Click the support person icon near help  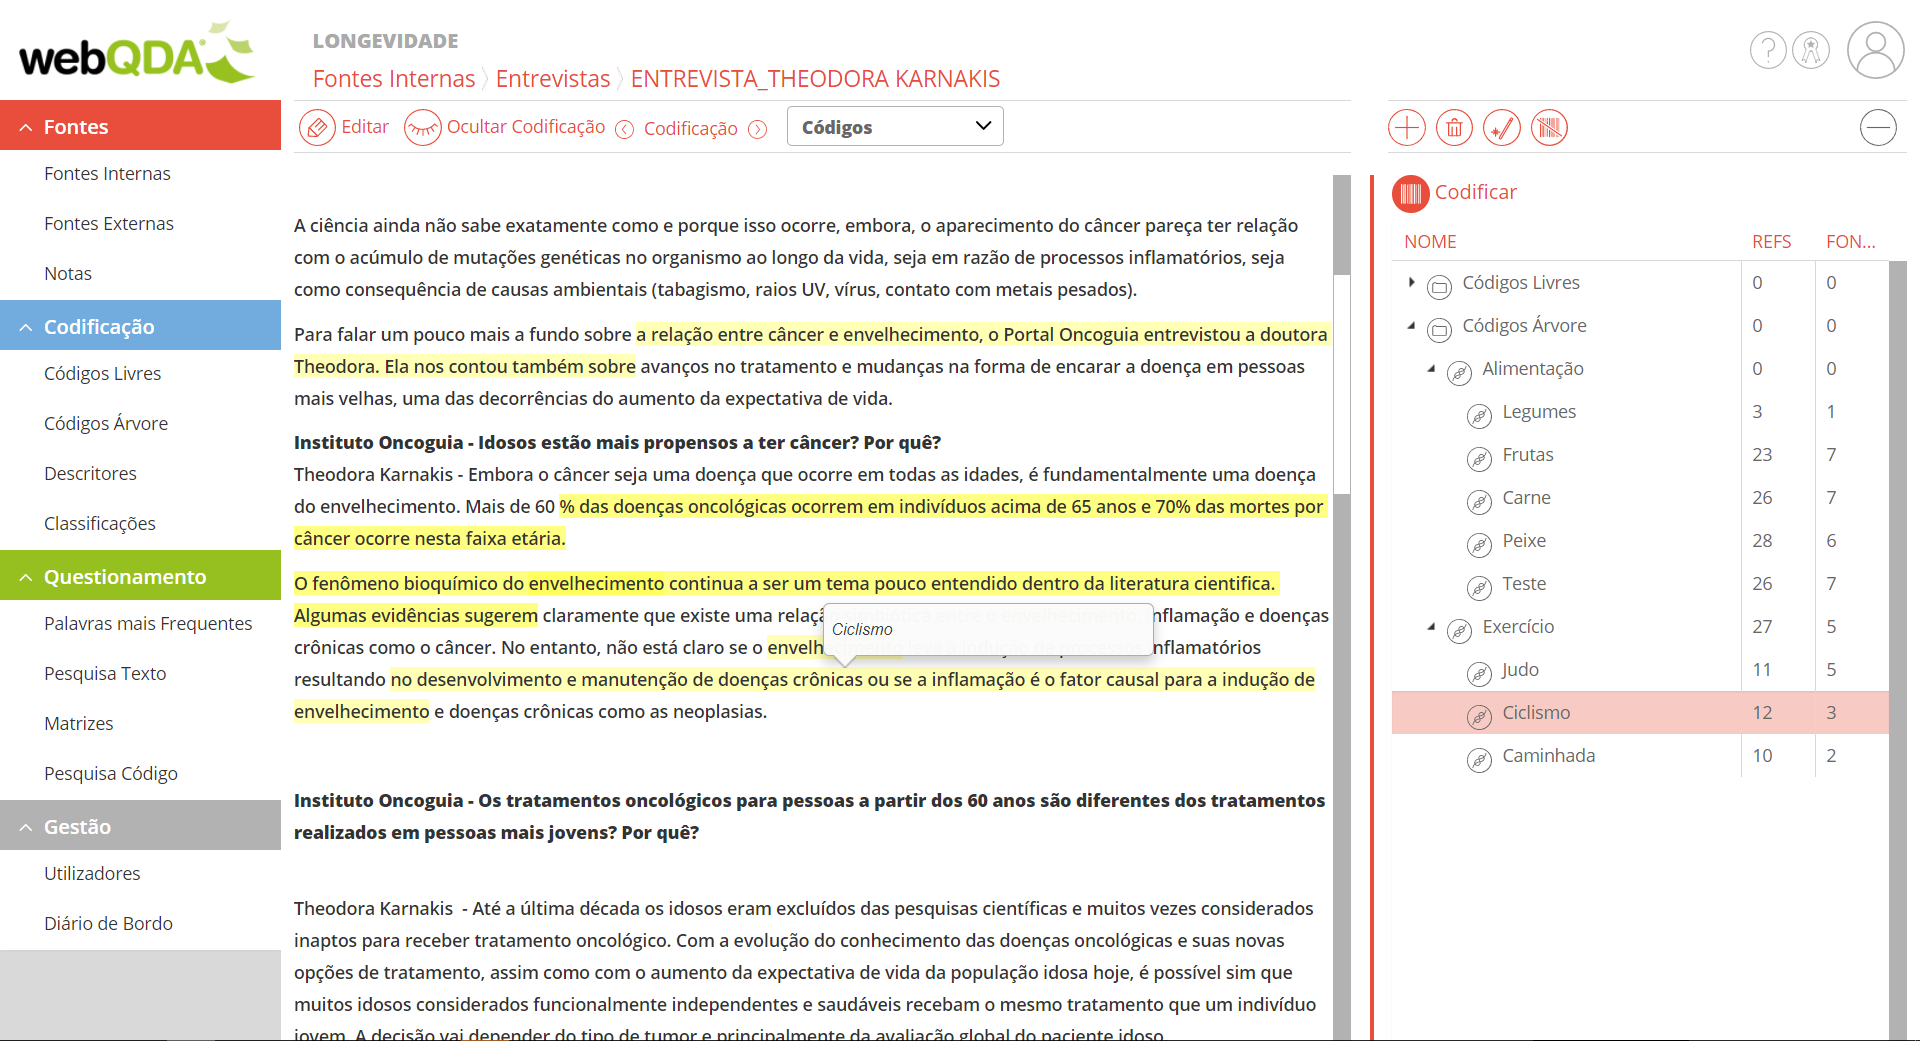(x=1811, y=50)
